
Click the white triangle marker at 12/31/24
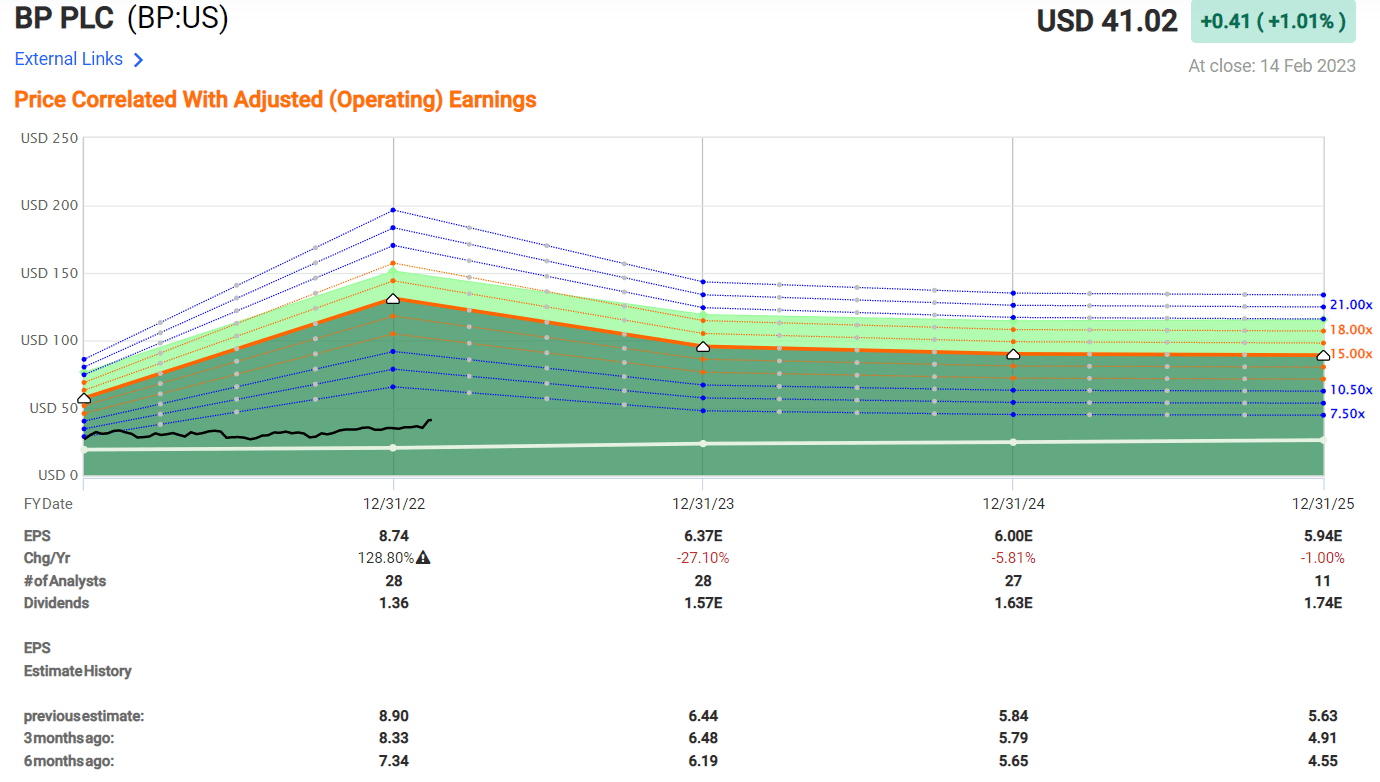[x=1013, y=353]
